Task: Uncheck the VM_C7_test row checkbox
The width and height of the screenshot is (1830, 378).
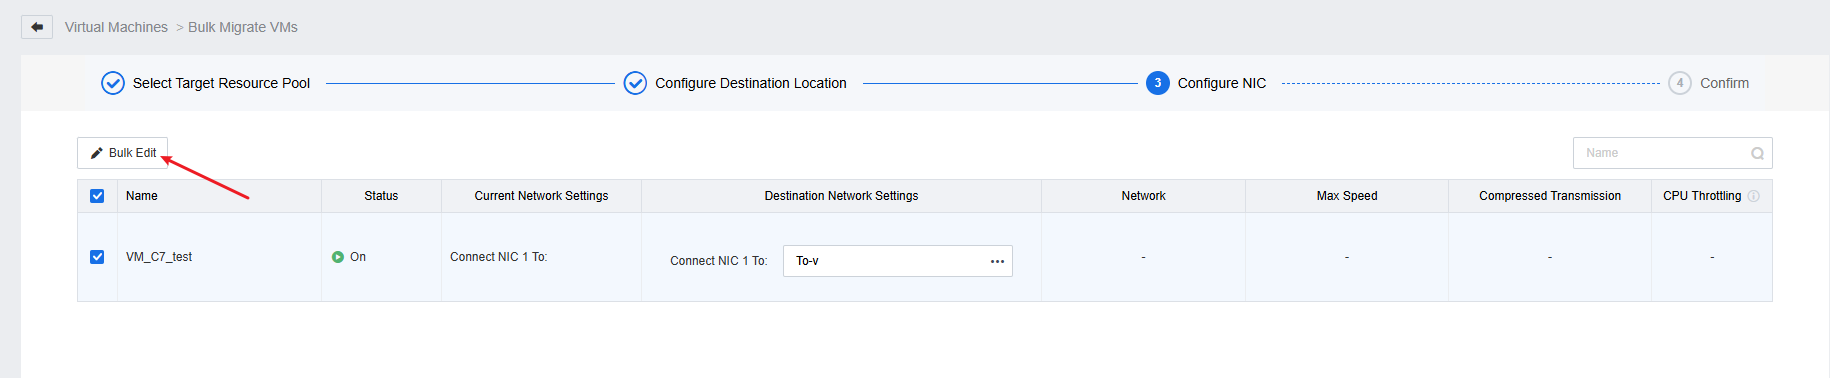Action: coord(97,257)
